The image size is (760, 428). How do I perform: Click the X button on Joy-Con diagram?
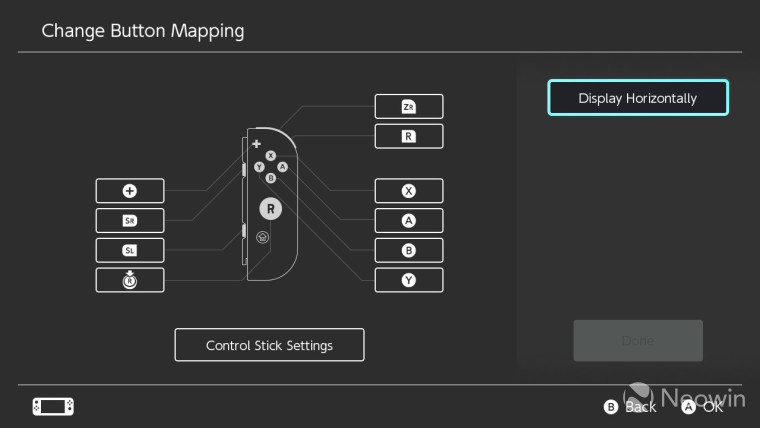270,155
